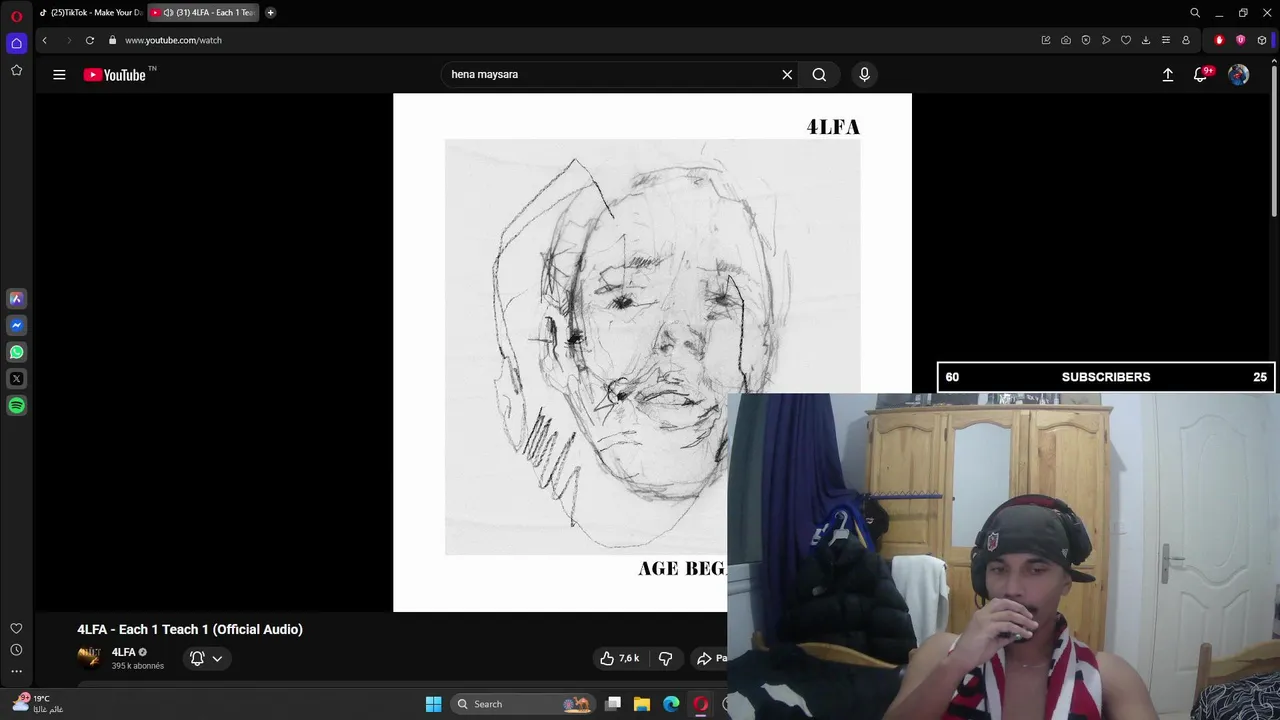Go back to previous page

click(44, 40)
